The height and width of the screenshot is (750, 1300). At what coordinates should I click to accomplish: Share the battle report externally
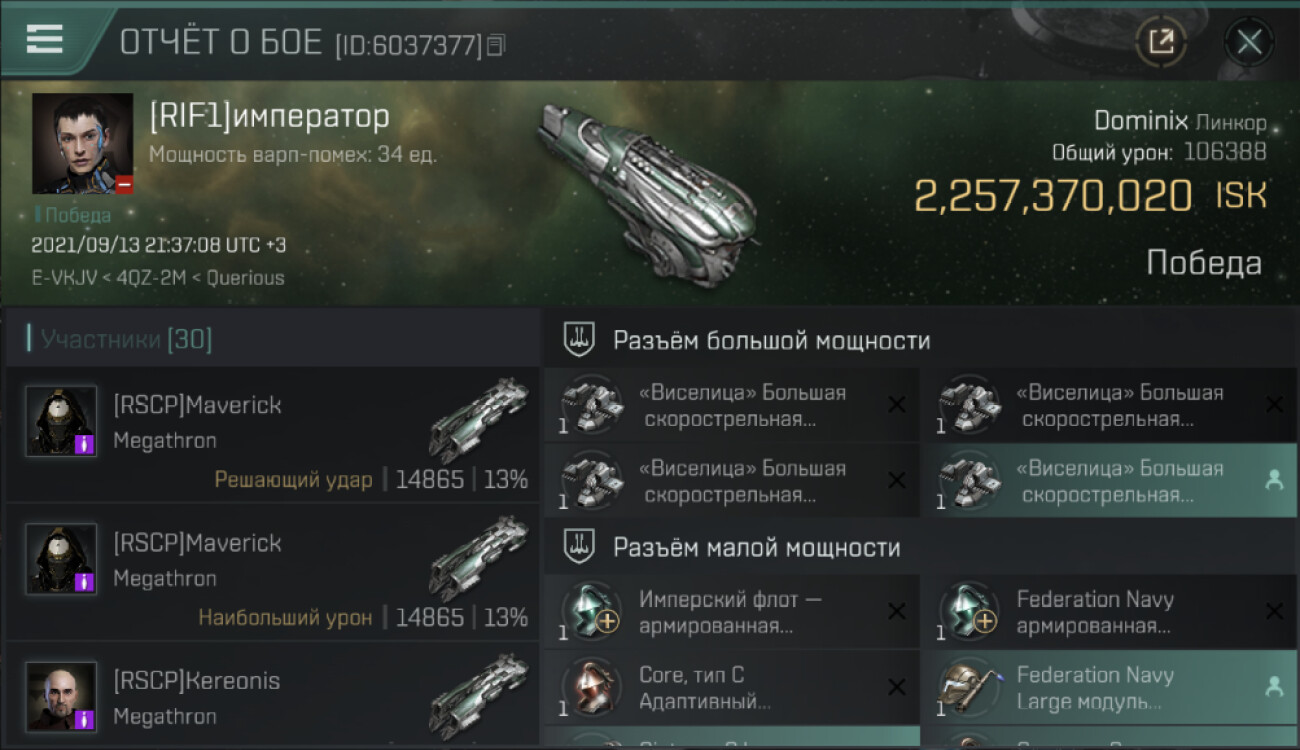(x=1161, y=42)
